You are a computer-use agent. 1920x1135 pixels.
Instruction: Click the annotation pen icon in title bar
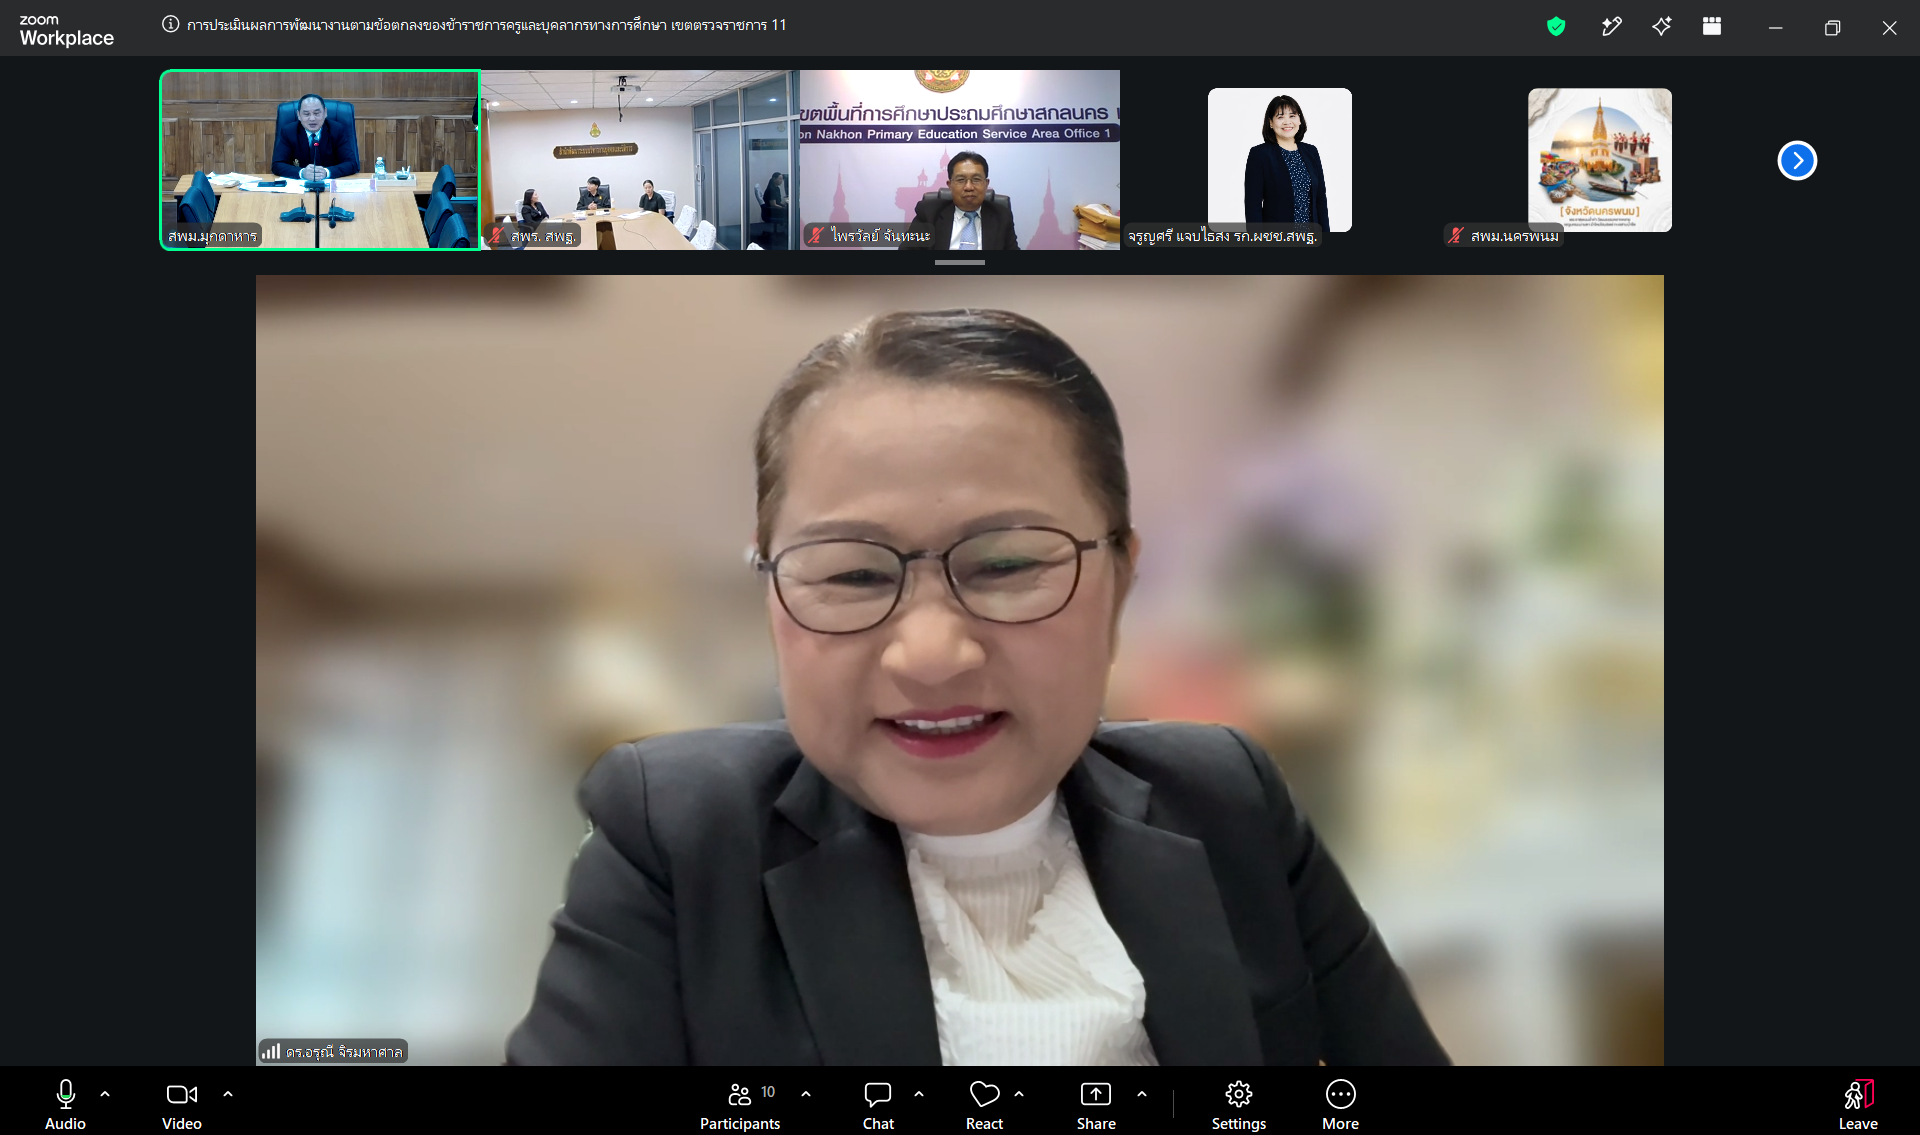click(x=1611, y=27)
